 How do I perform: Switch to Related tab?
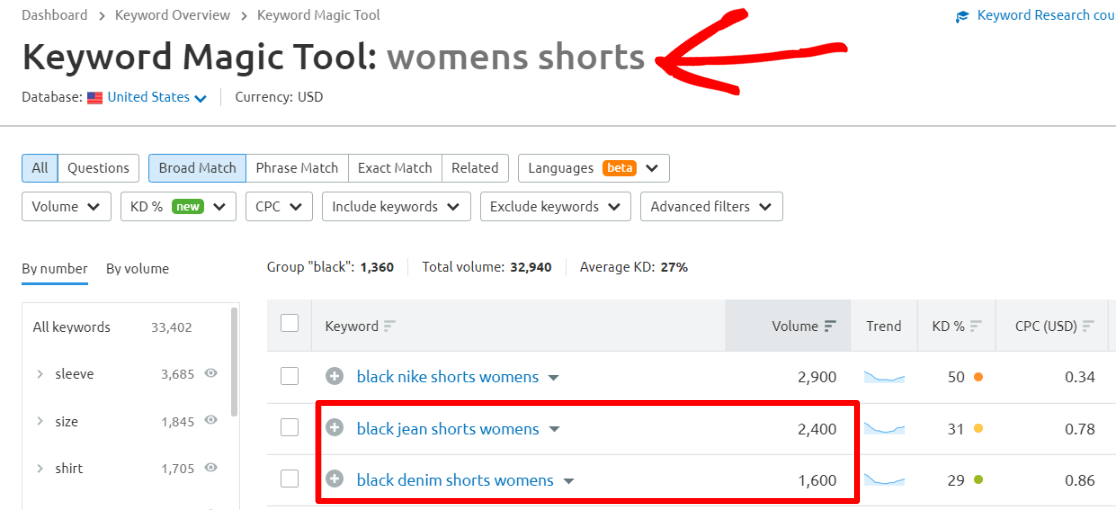click(475, 169)
